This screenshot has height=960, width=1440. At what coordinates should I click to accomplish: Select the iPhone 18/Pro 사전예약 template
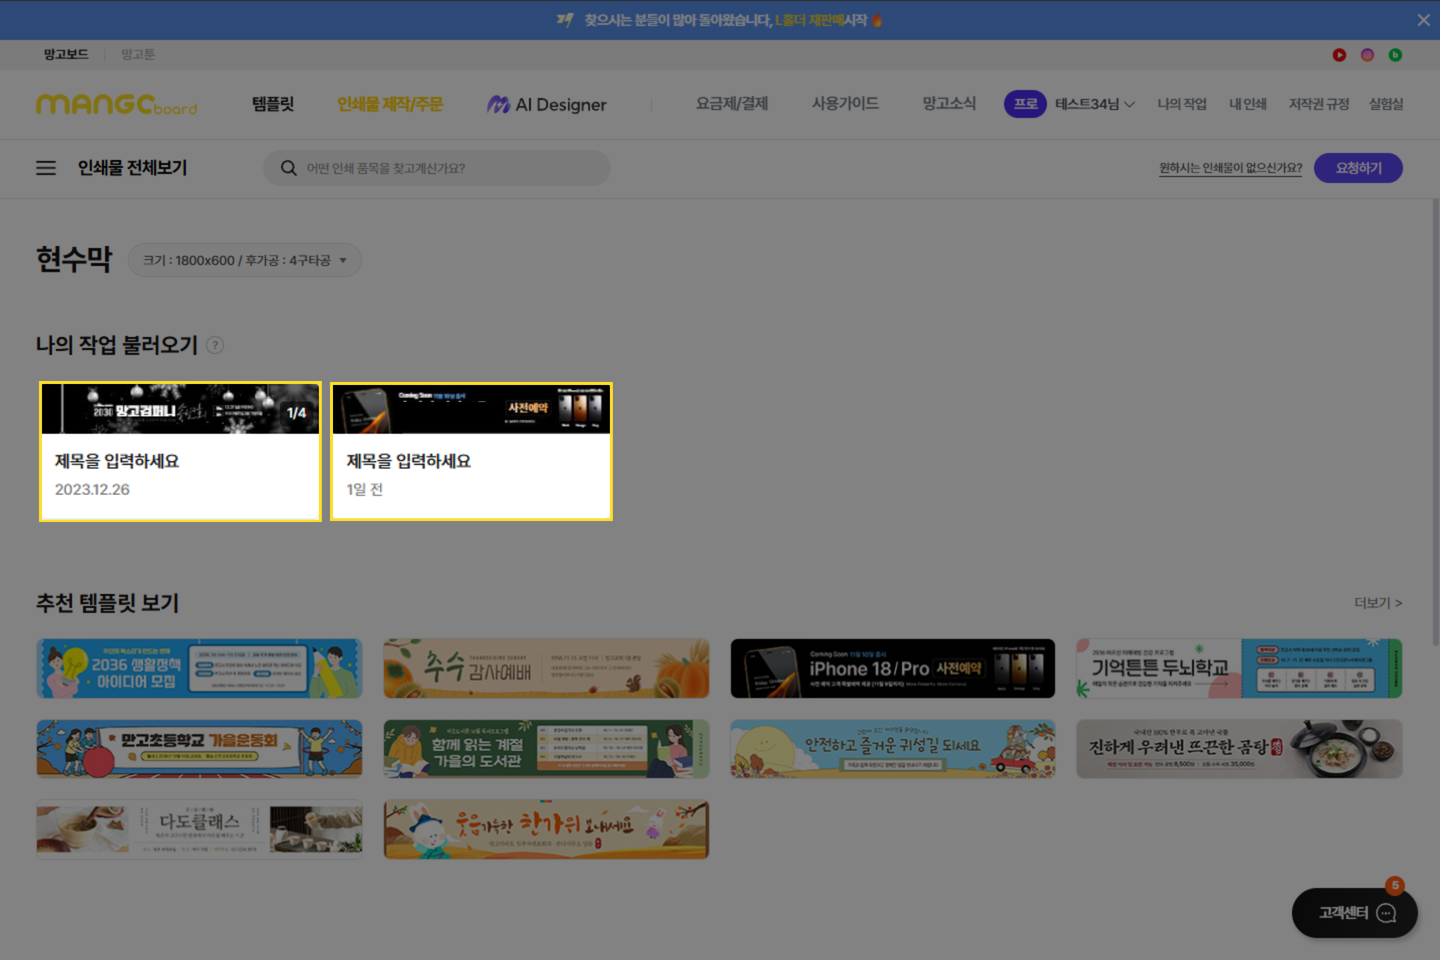[x=892, y=668]
